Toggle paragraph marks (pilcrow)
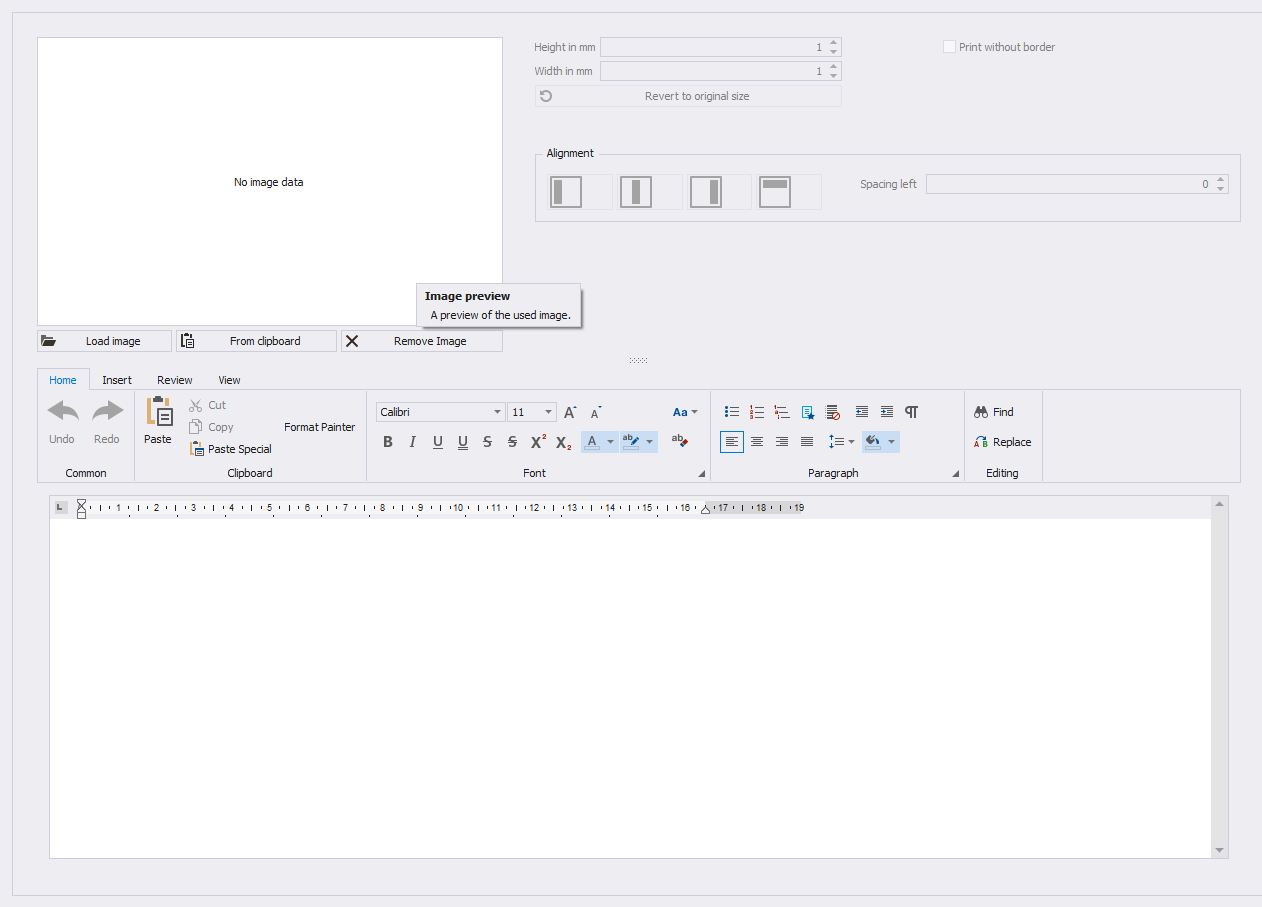Viewport: 1262px width, 907px height. point(912,412)
